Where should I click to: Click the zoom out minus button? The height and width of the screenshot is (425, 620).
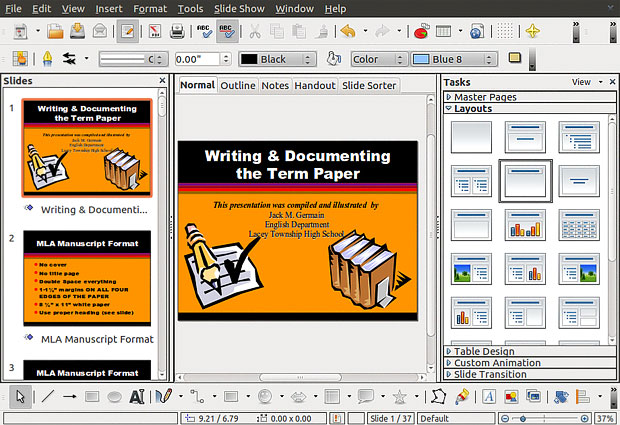505,418
